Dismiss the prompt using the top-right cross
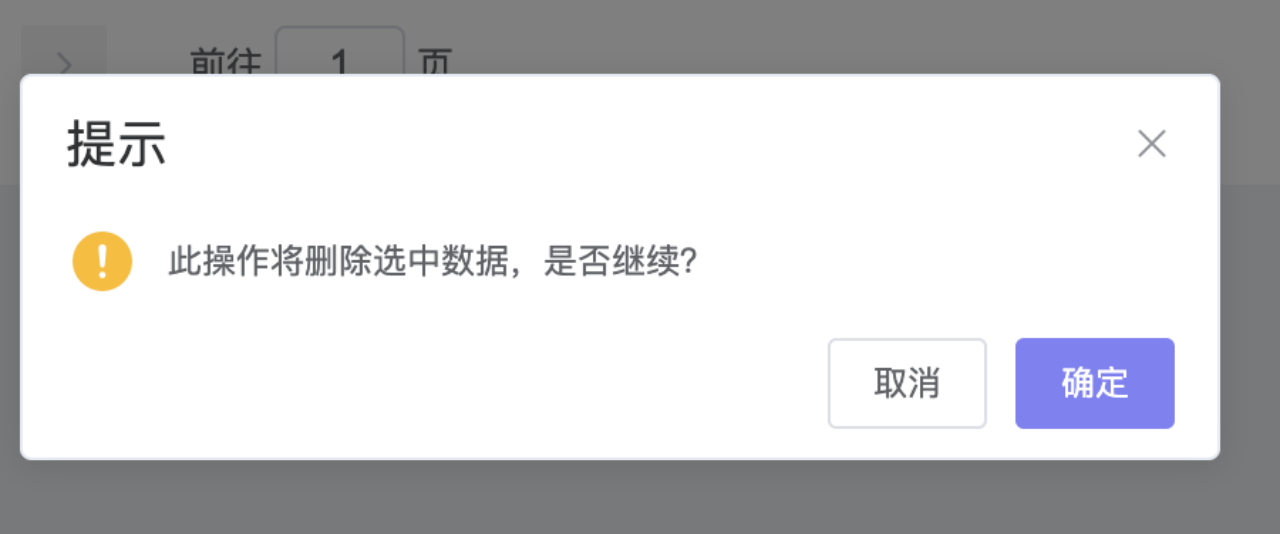This screenshot has width=1280, height=534. [1152, 144]
